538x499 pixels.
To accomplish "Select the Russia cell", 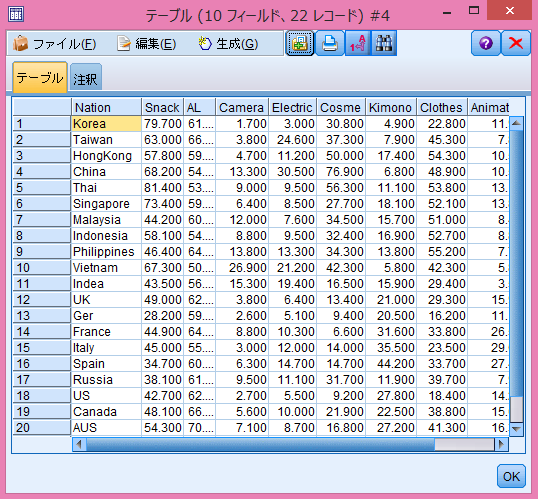I will (106, 380).
